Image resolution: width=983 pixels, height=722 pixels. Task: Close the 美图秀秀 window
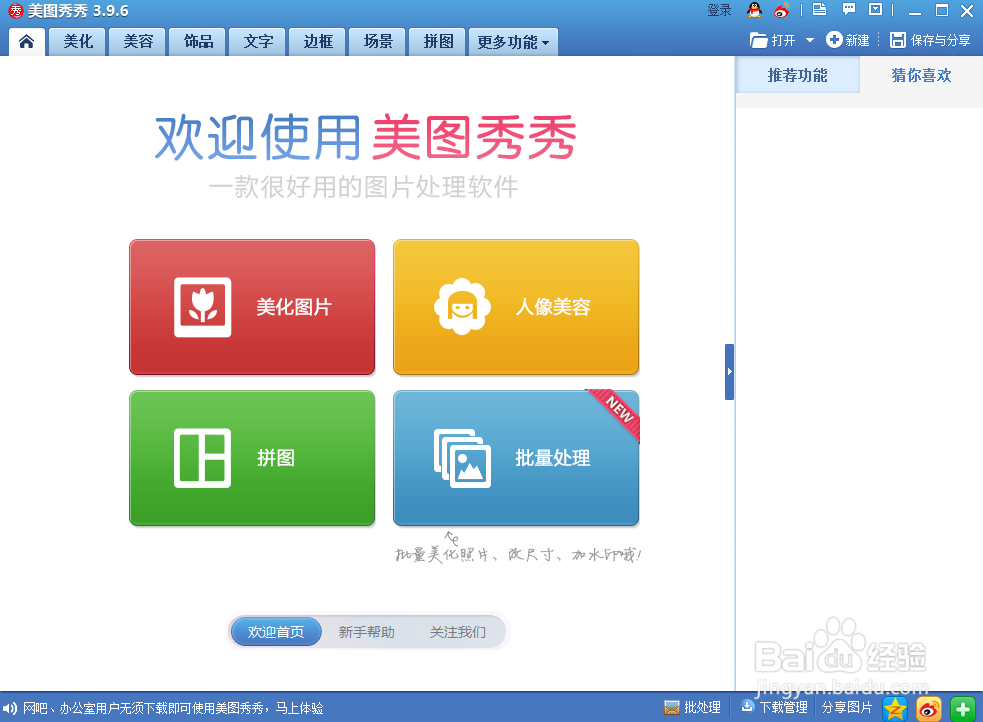click(x=967, y=11)
